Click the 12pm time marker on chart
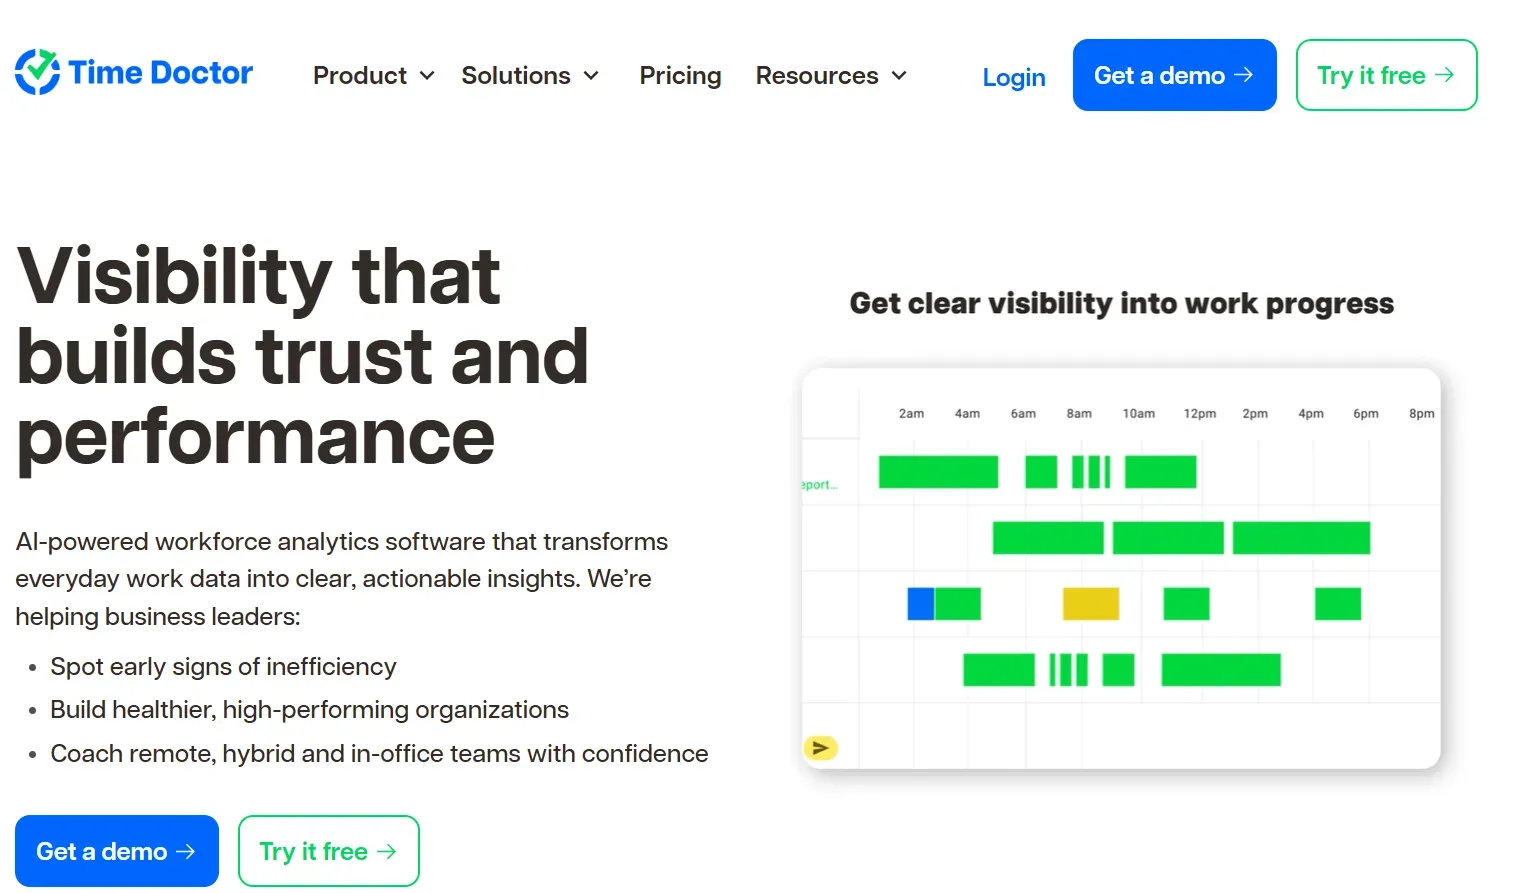 1200,413
